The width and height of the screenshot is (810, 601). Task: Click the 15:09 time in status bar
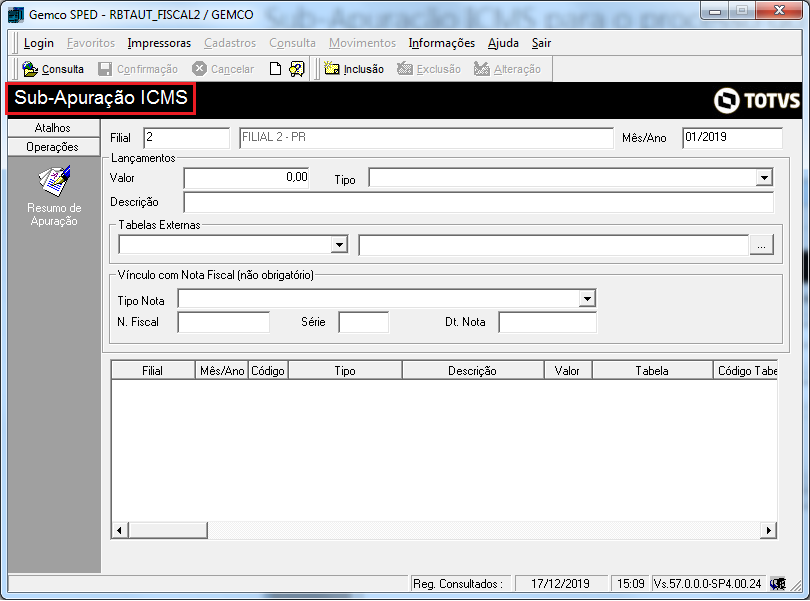pyautogui.click(x=630, y=584)
